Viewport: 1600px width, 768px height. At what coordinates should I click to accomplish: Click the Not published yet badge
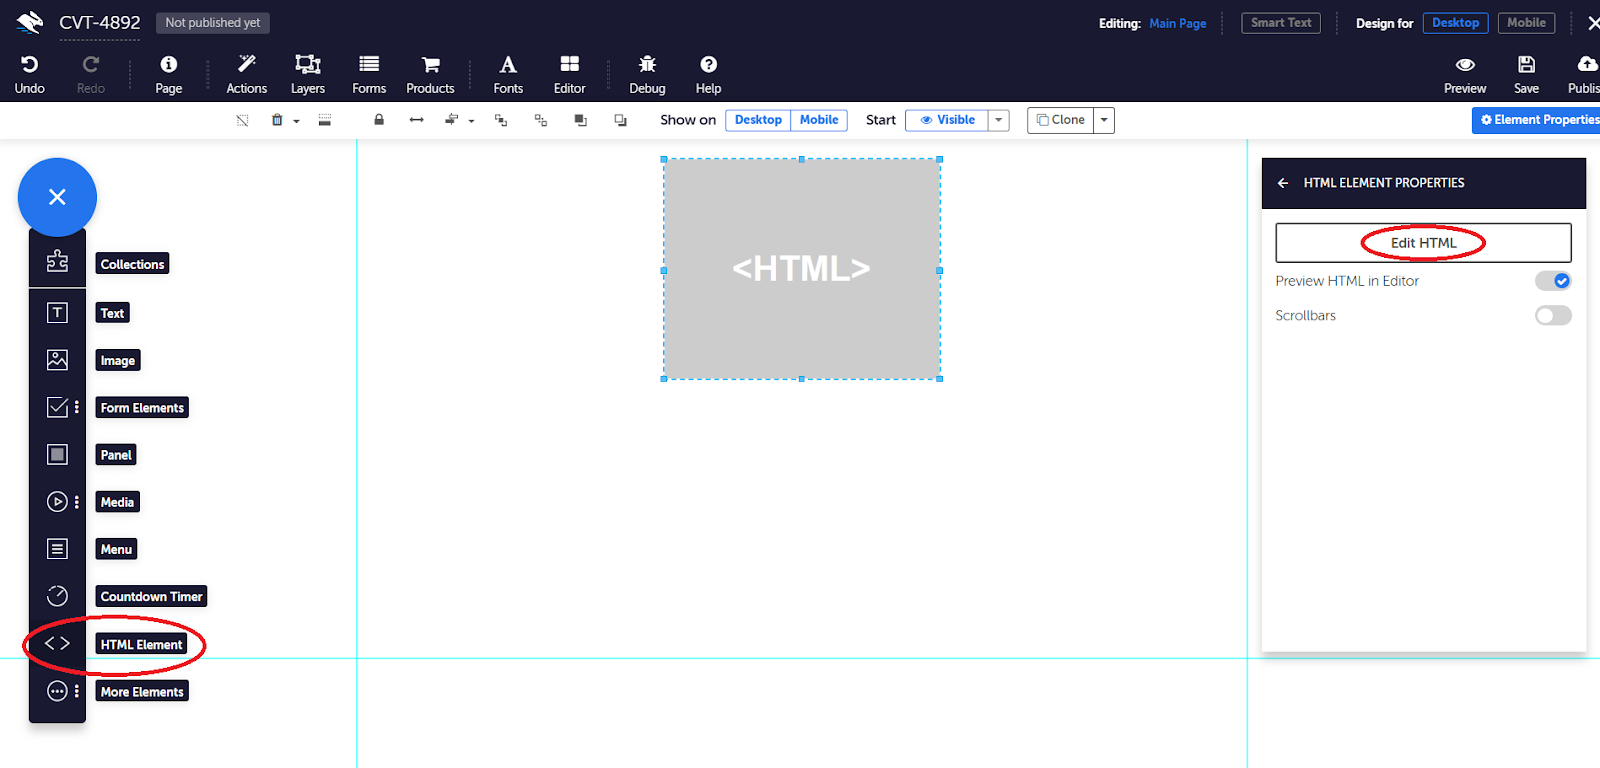pos(212,23)
